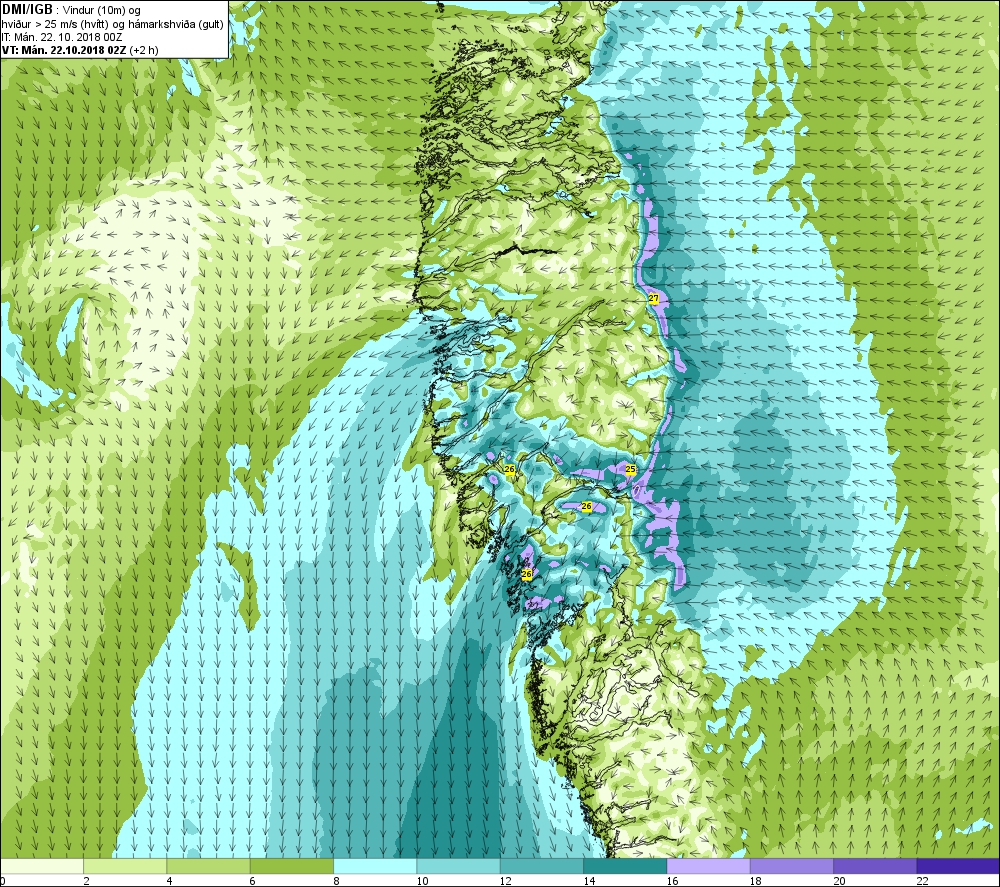Screen dimensions: 1000x887
Task: Click the legend scale label '18'
Action: point(756,881)
